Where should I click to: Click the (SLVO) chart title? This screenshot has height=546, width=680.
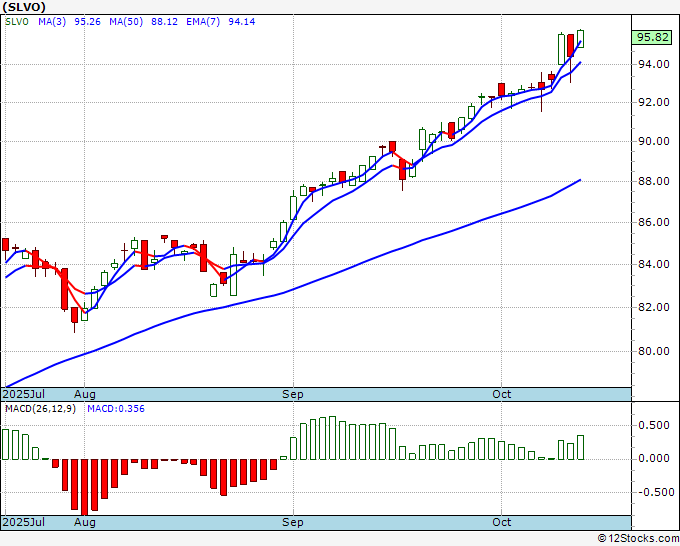[24, 7]
